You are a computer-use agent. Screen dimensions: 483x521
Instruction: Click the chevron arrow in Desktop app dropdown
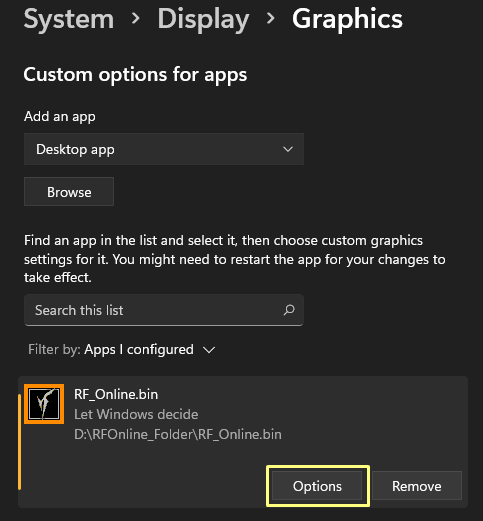[x=288, y=149]
